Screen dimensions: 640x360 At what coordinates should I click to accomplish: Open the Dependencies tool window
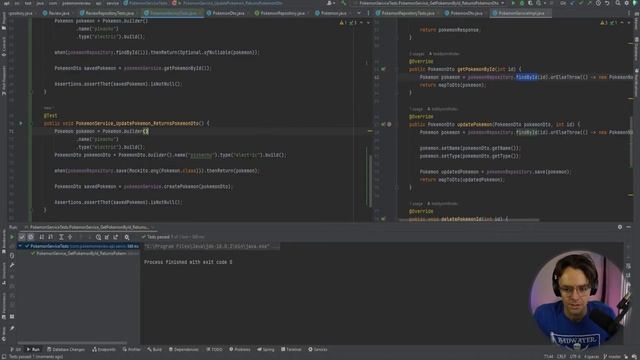point(184,349)
